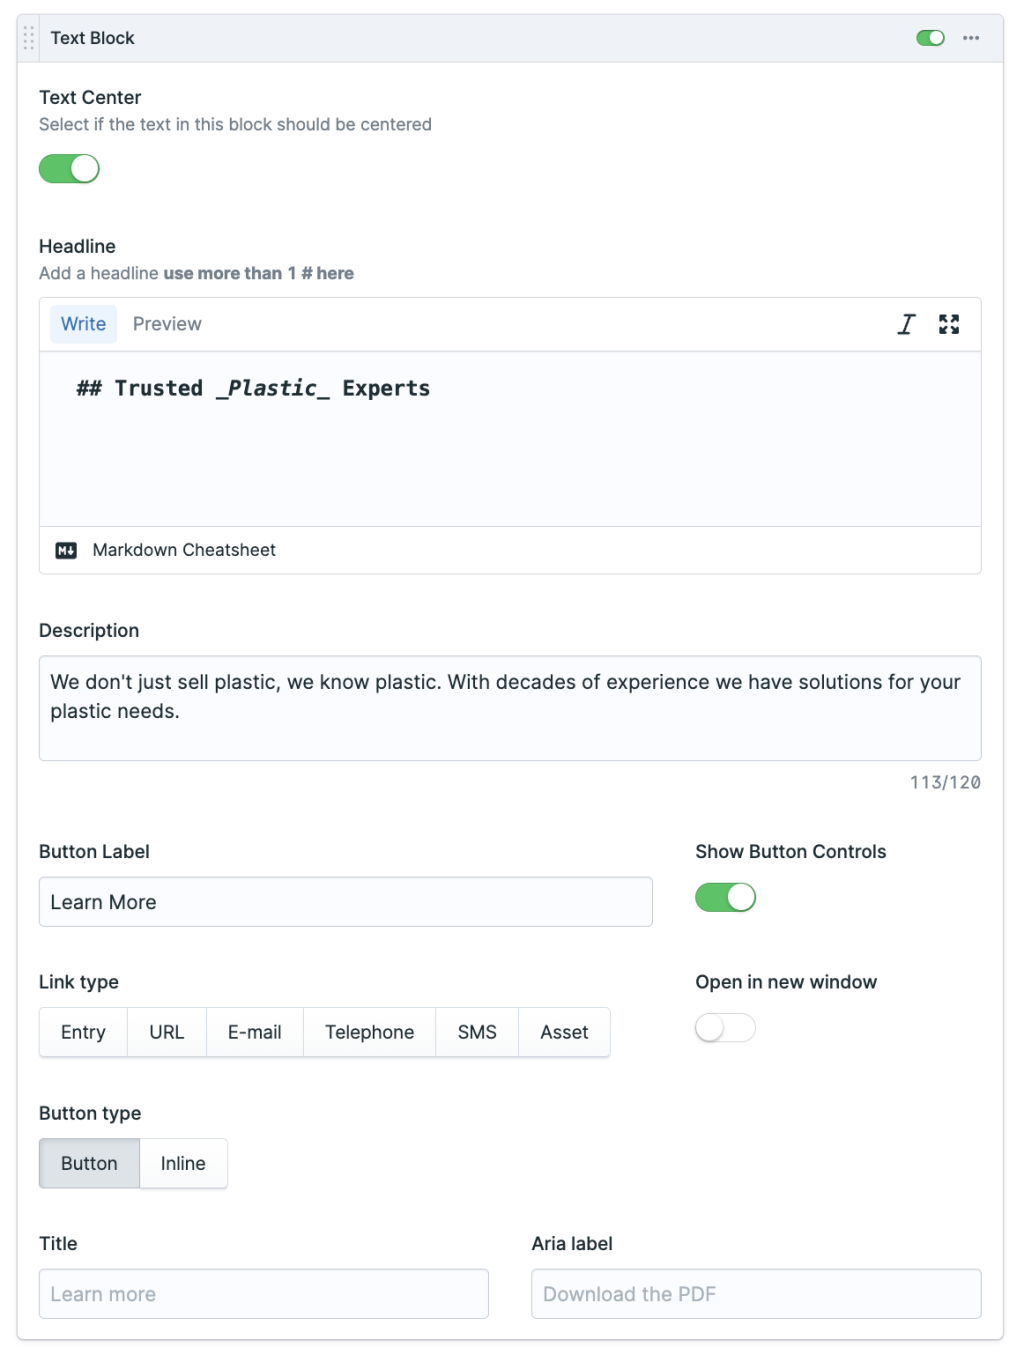Switch to the Preview tab

pos(166,323)
